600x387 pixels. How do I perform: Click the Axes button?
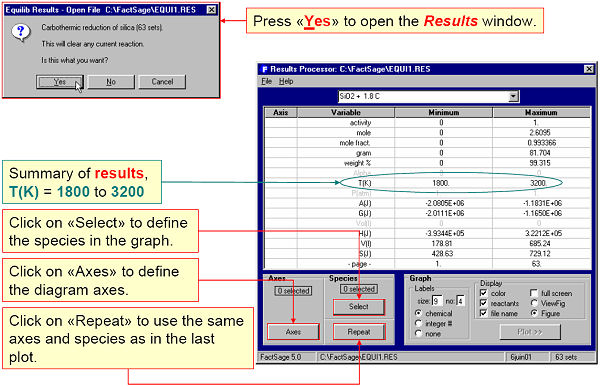293,332
